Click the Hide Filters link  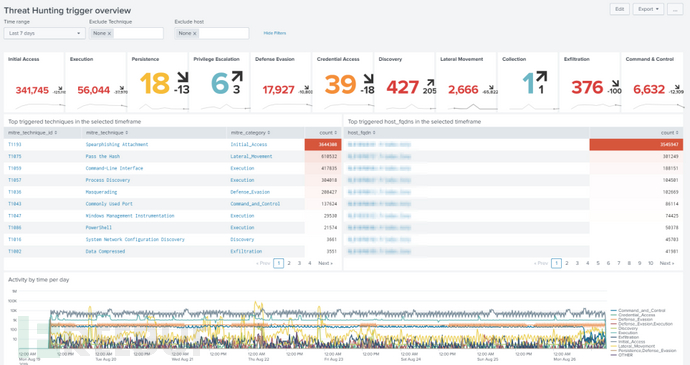tap(275, 33)
